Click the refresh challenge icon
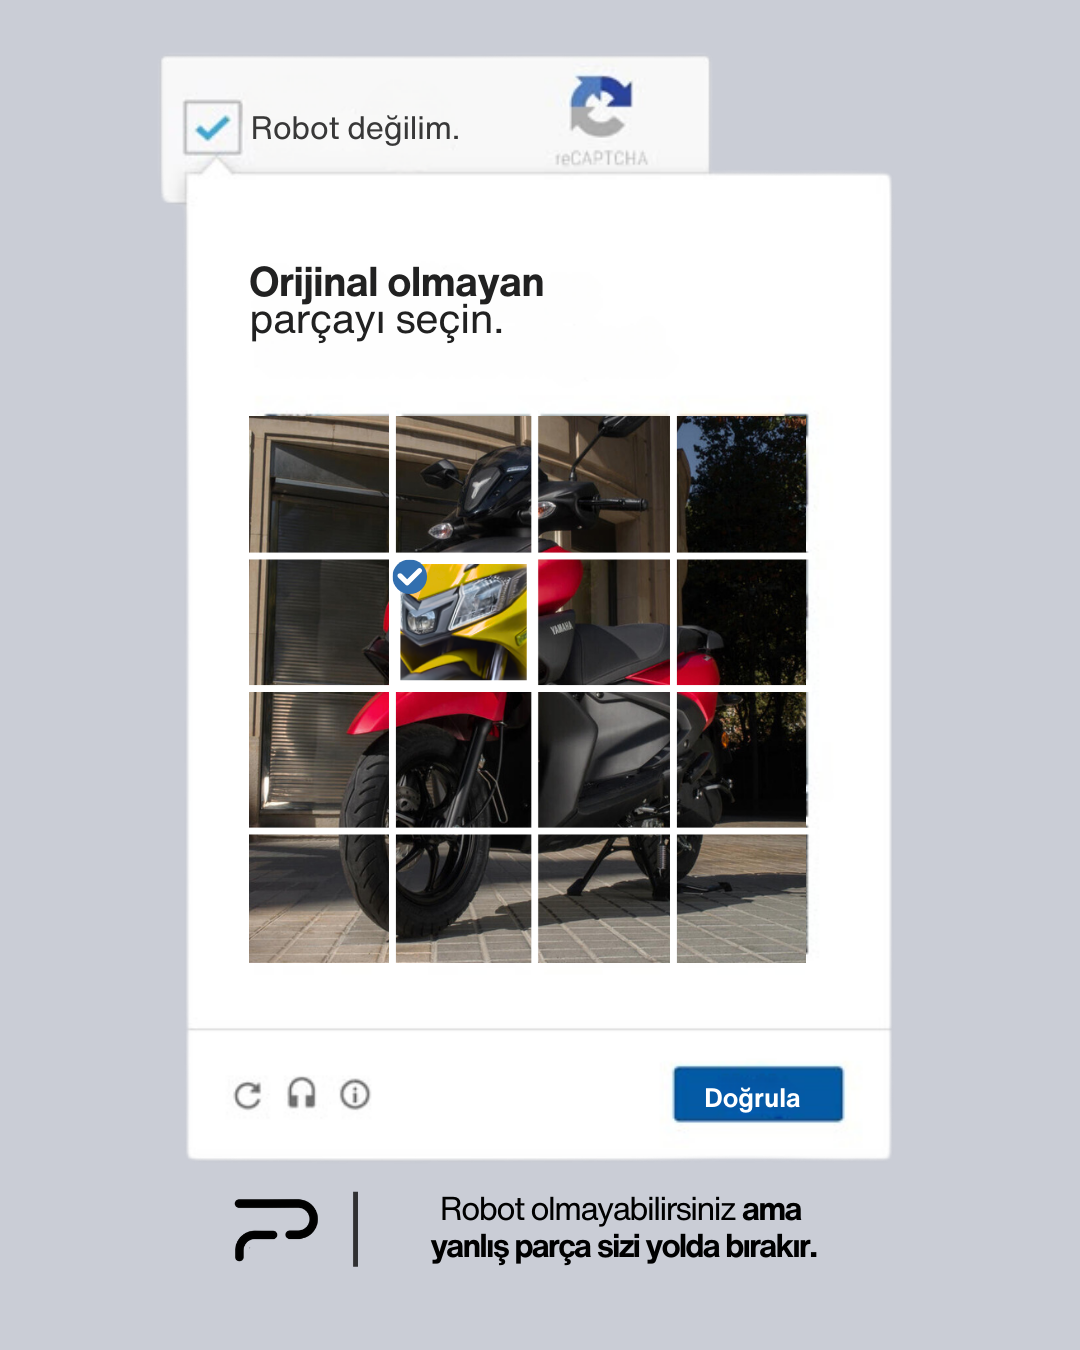This screenshot has height=1350, width=1080. (248, 1095)
